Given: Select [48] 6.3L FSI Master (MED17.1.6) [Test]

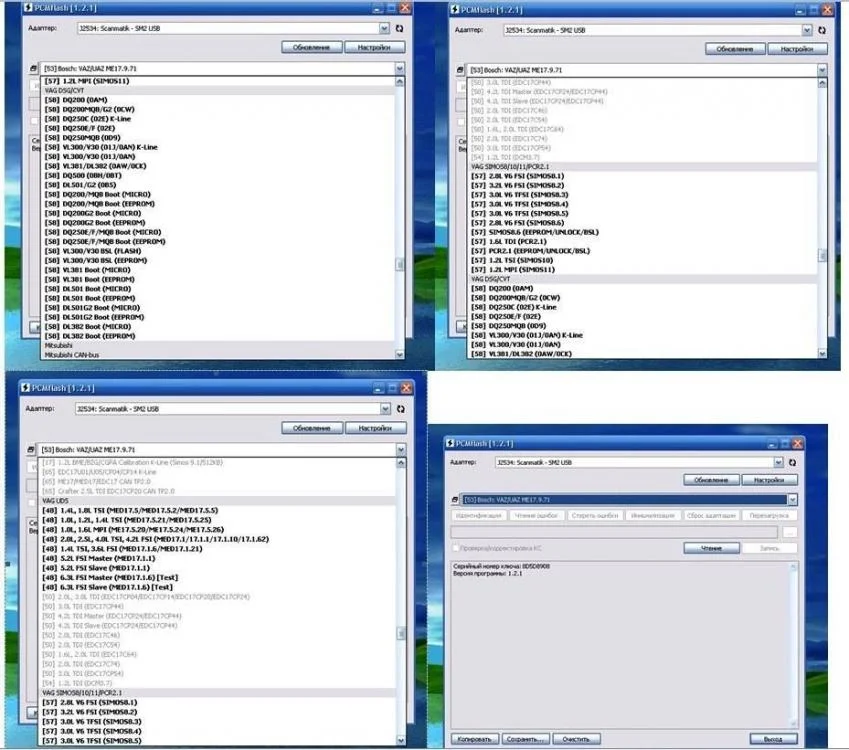Looking at the screenshot, I should [x=110, y=577].
